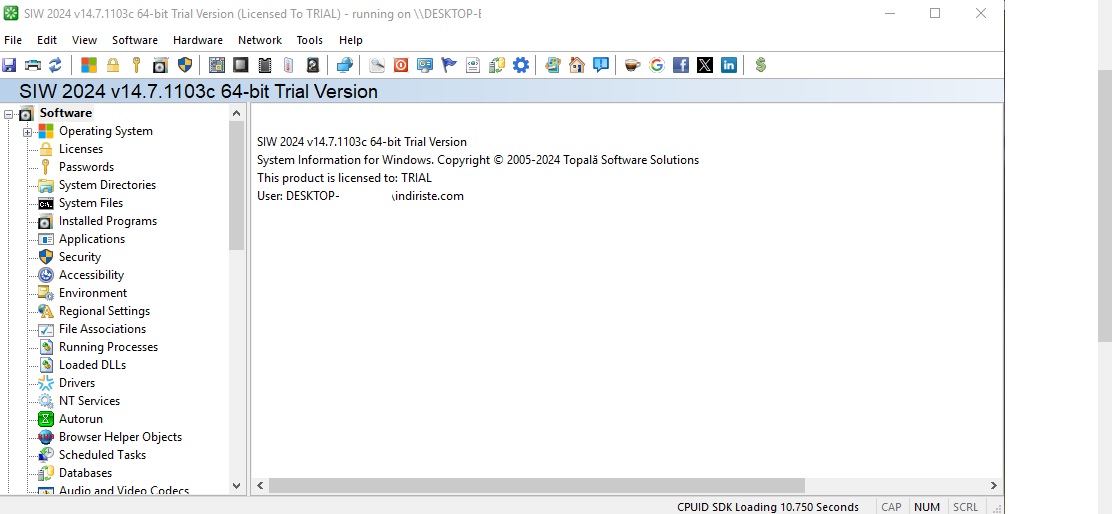This screenshot has width=1112, height=514.
Task: Click the Windows logo toolbar icon
Action: 89,65
